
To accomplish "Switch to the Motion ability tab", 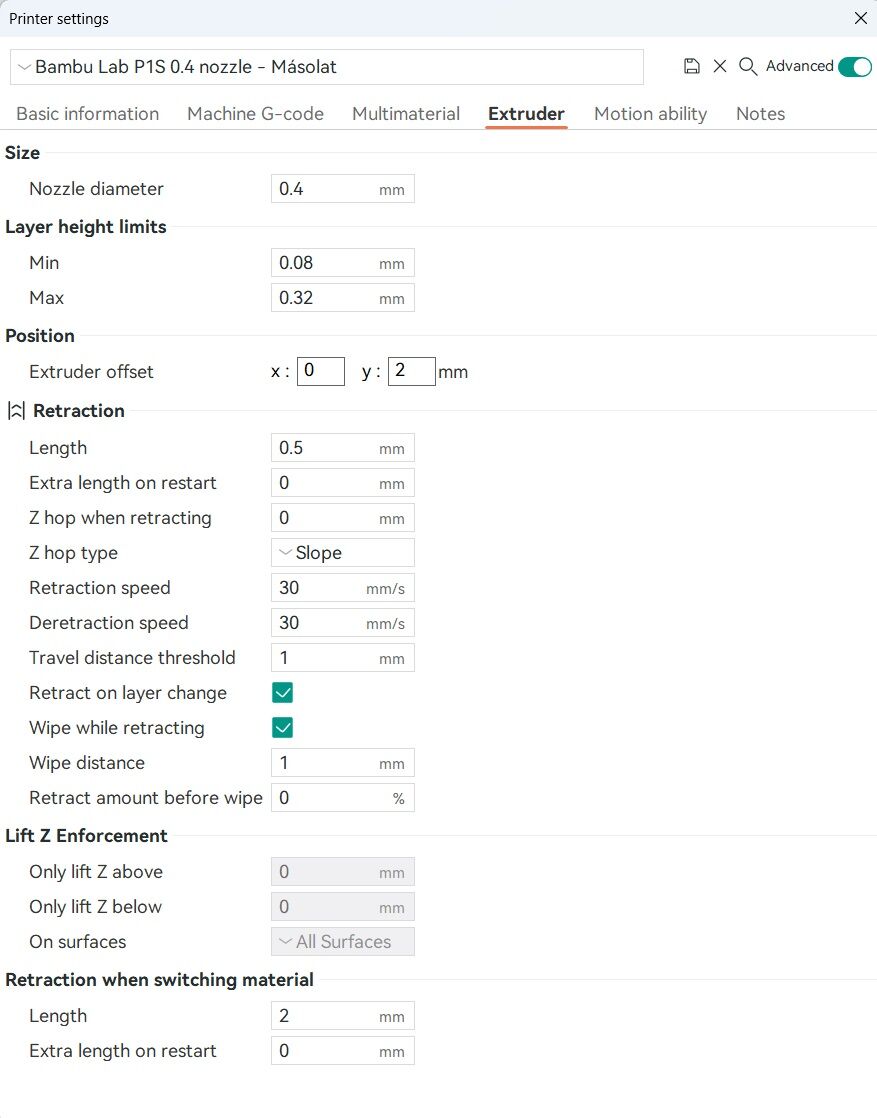I will pyautogui.click(x=650, y=113).
